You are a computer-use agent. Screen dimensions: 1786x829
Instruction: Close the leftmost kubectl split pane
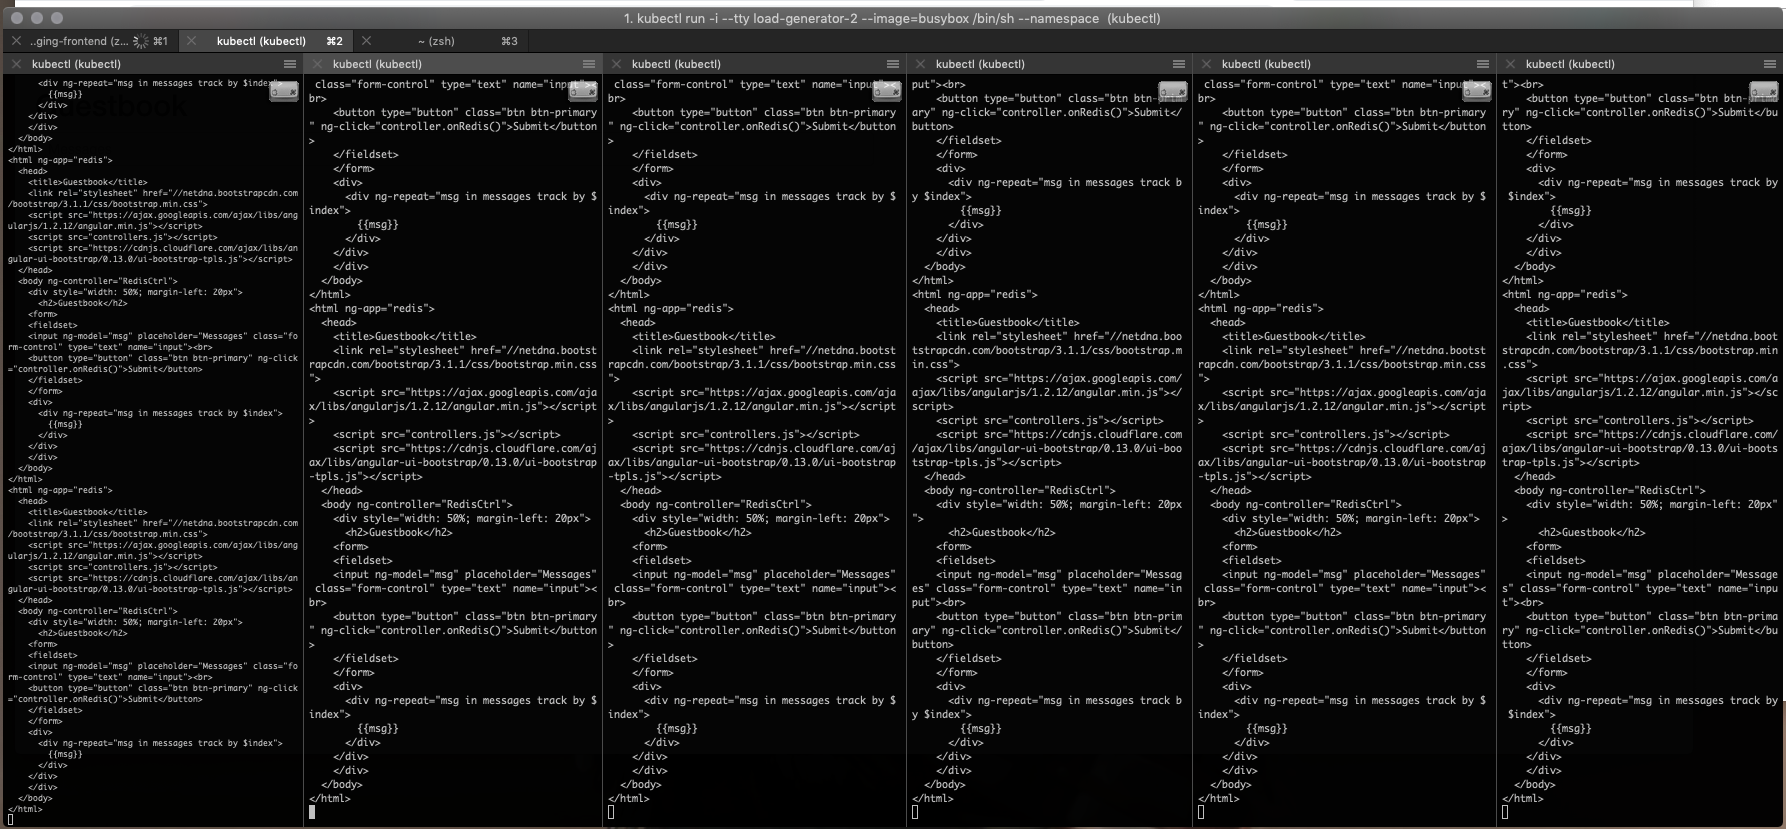point(16,64)
